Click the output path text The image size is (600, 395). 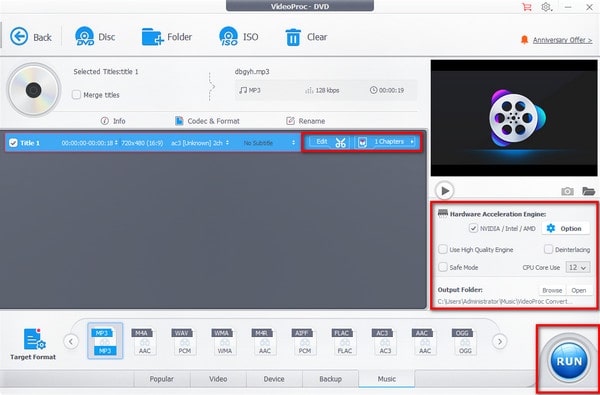click(505, 302)
